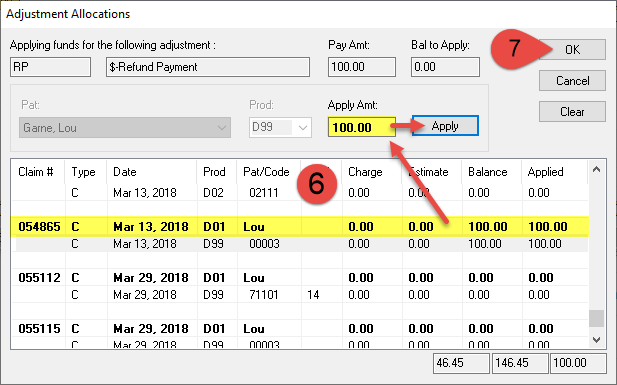The image size is (617, 385).
Task: Click the 100.00 applied value in claim 054865 row
Action: click(548, 227)
